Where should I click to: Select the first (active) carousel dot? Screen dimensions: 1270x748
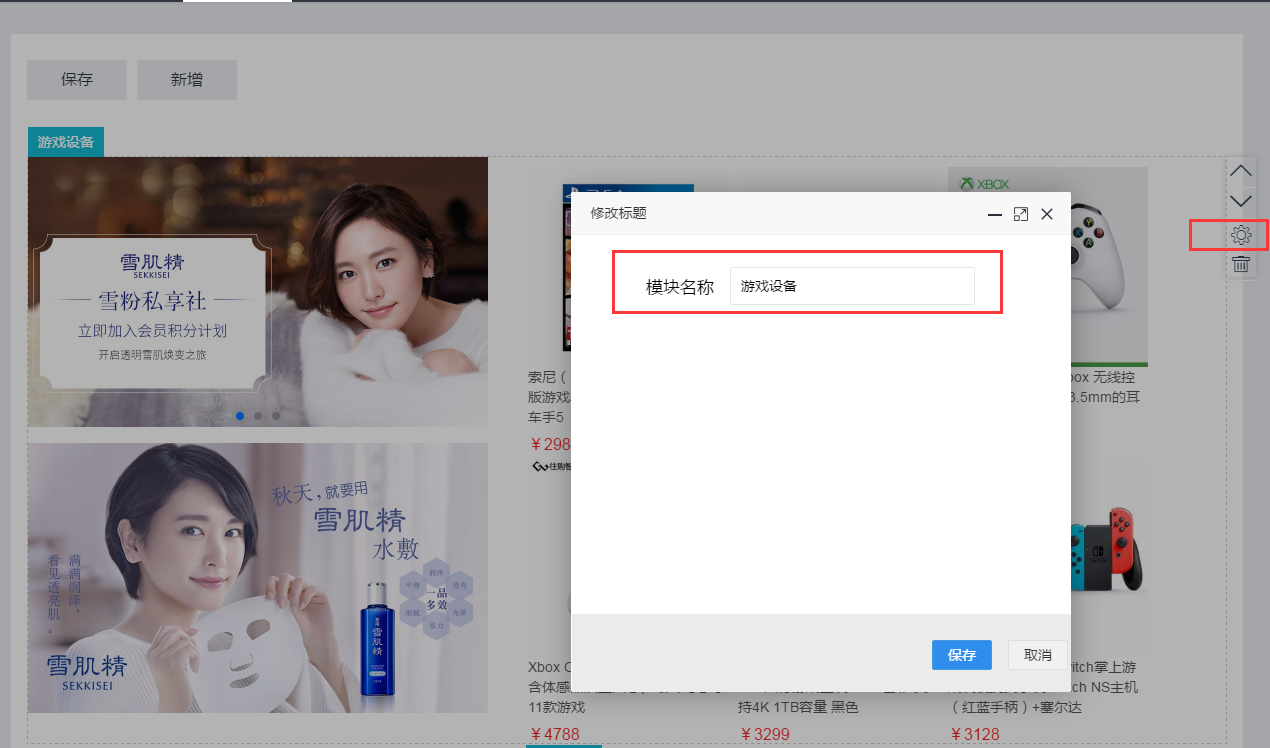click(x=240, y=415)
